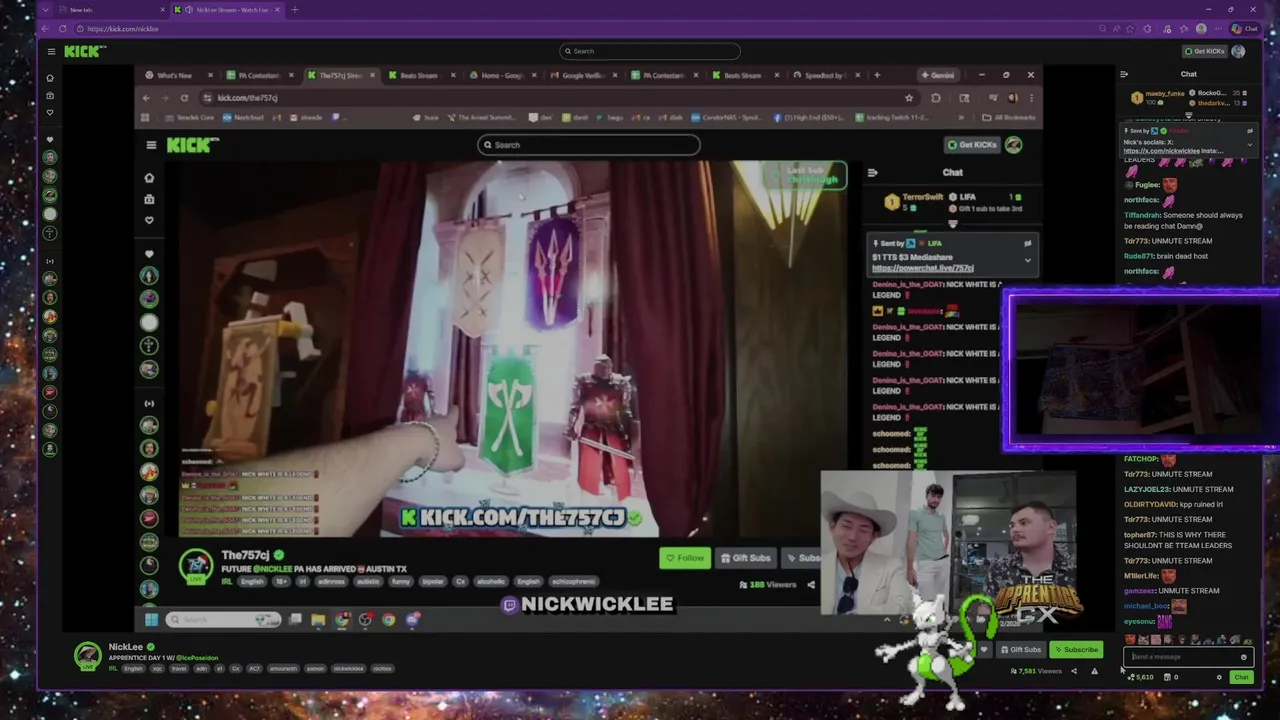Select NickLee Stream browser tab
Image resolution: width=1280 pixels, height=720 pixels.
coord(227,10)
